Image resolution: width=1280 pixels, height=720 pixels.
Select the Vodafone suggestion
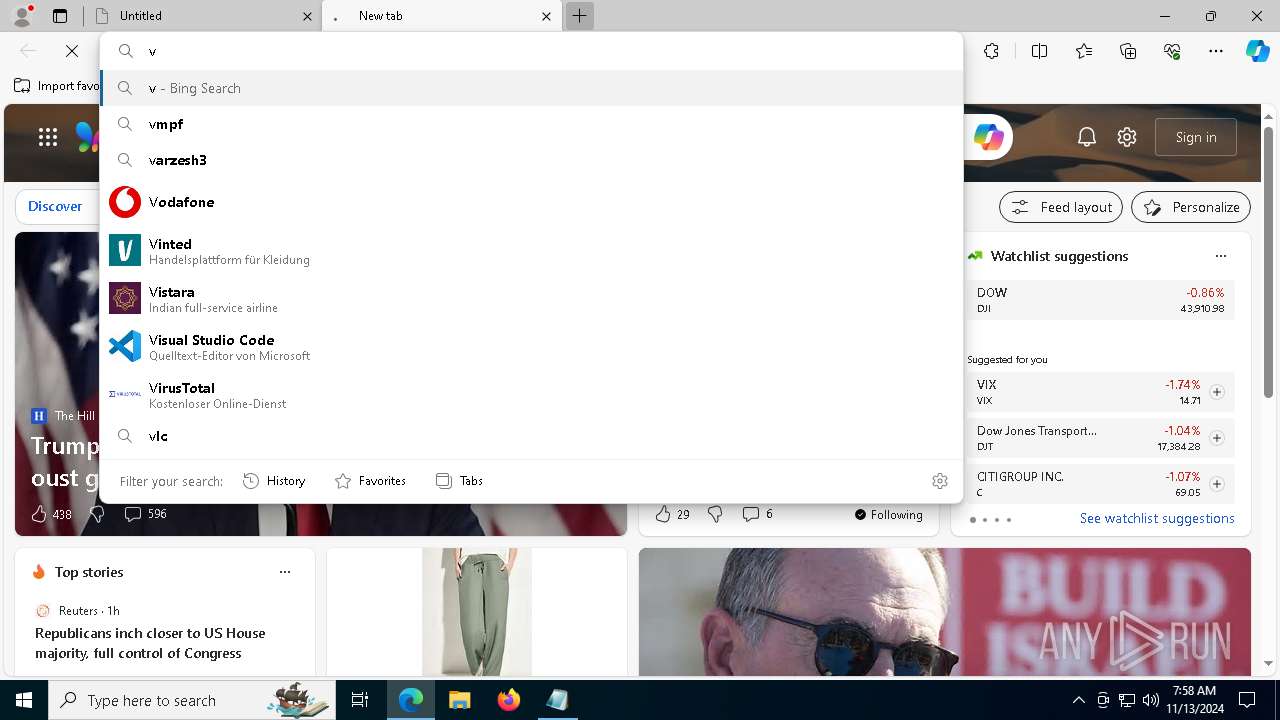tap(531, 202)
